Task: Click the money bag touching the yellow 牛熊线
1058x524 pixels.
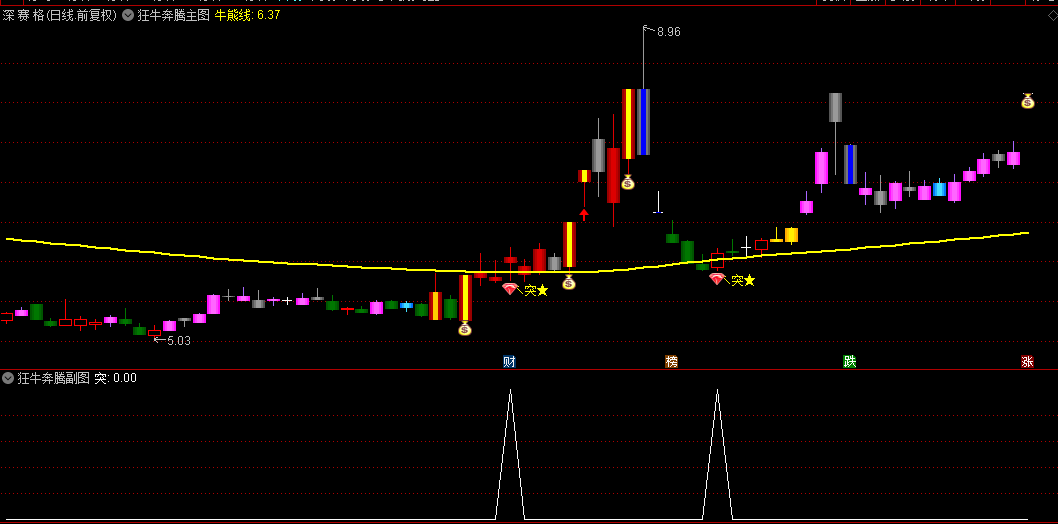Action: point(569,282)
